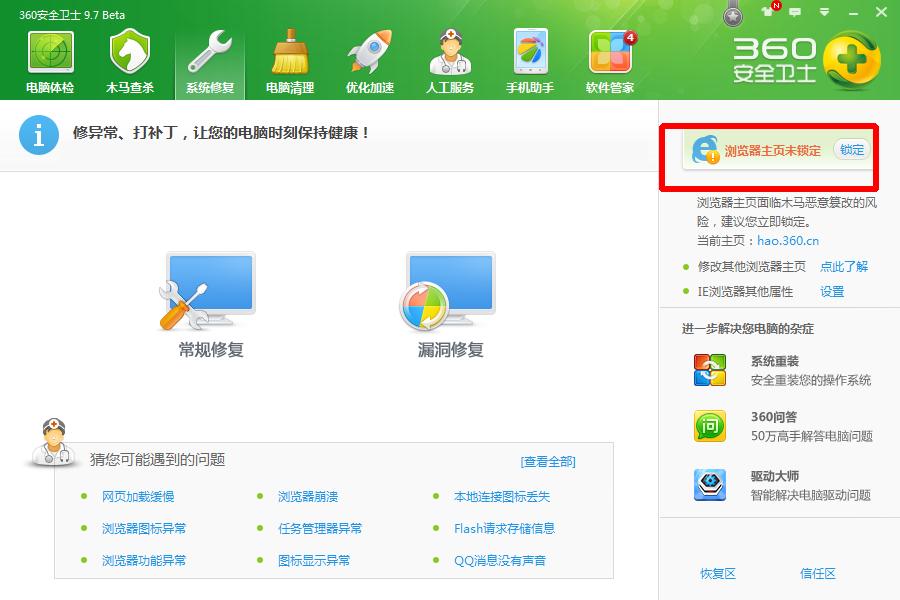Open Flash请求存储信息 problem link
This screenshot has height=600, width=900.
click(504, 528)
